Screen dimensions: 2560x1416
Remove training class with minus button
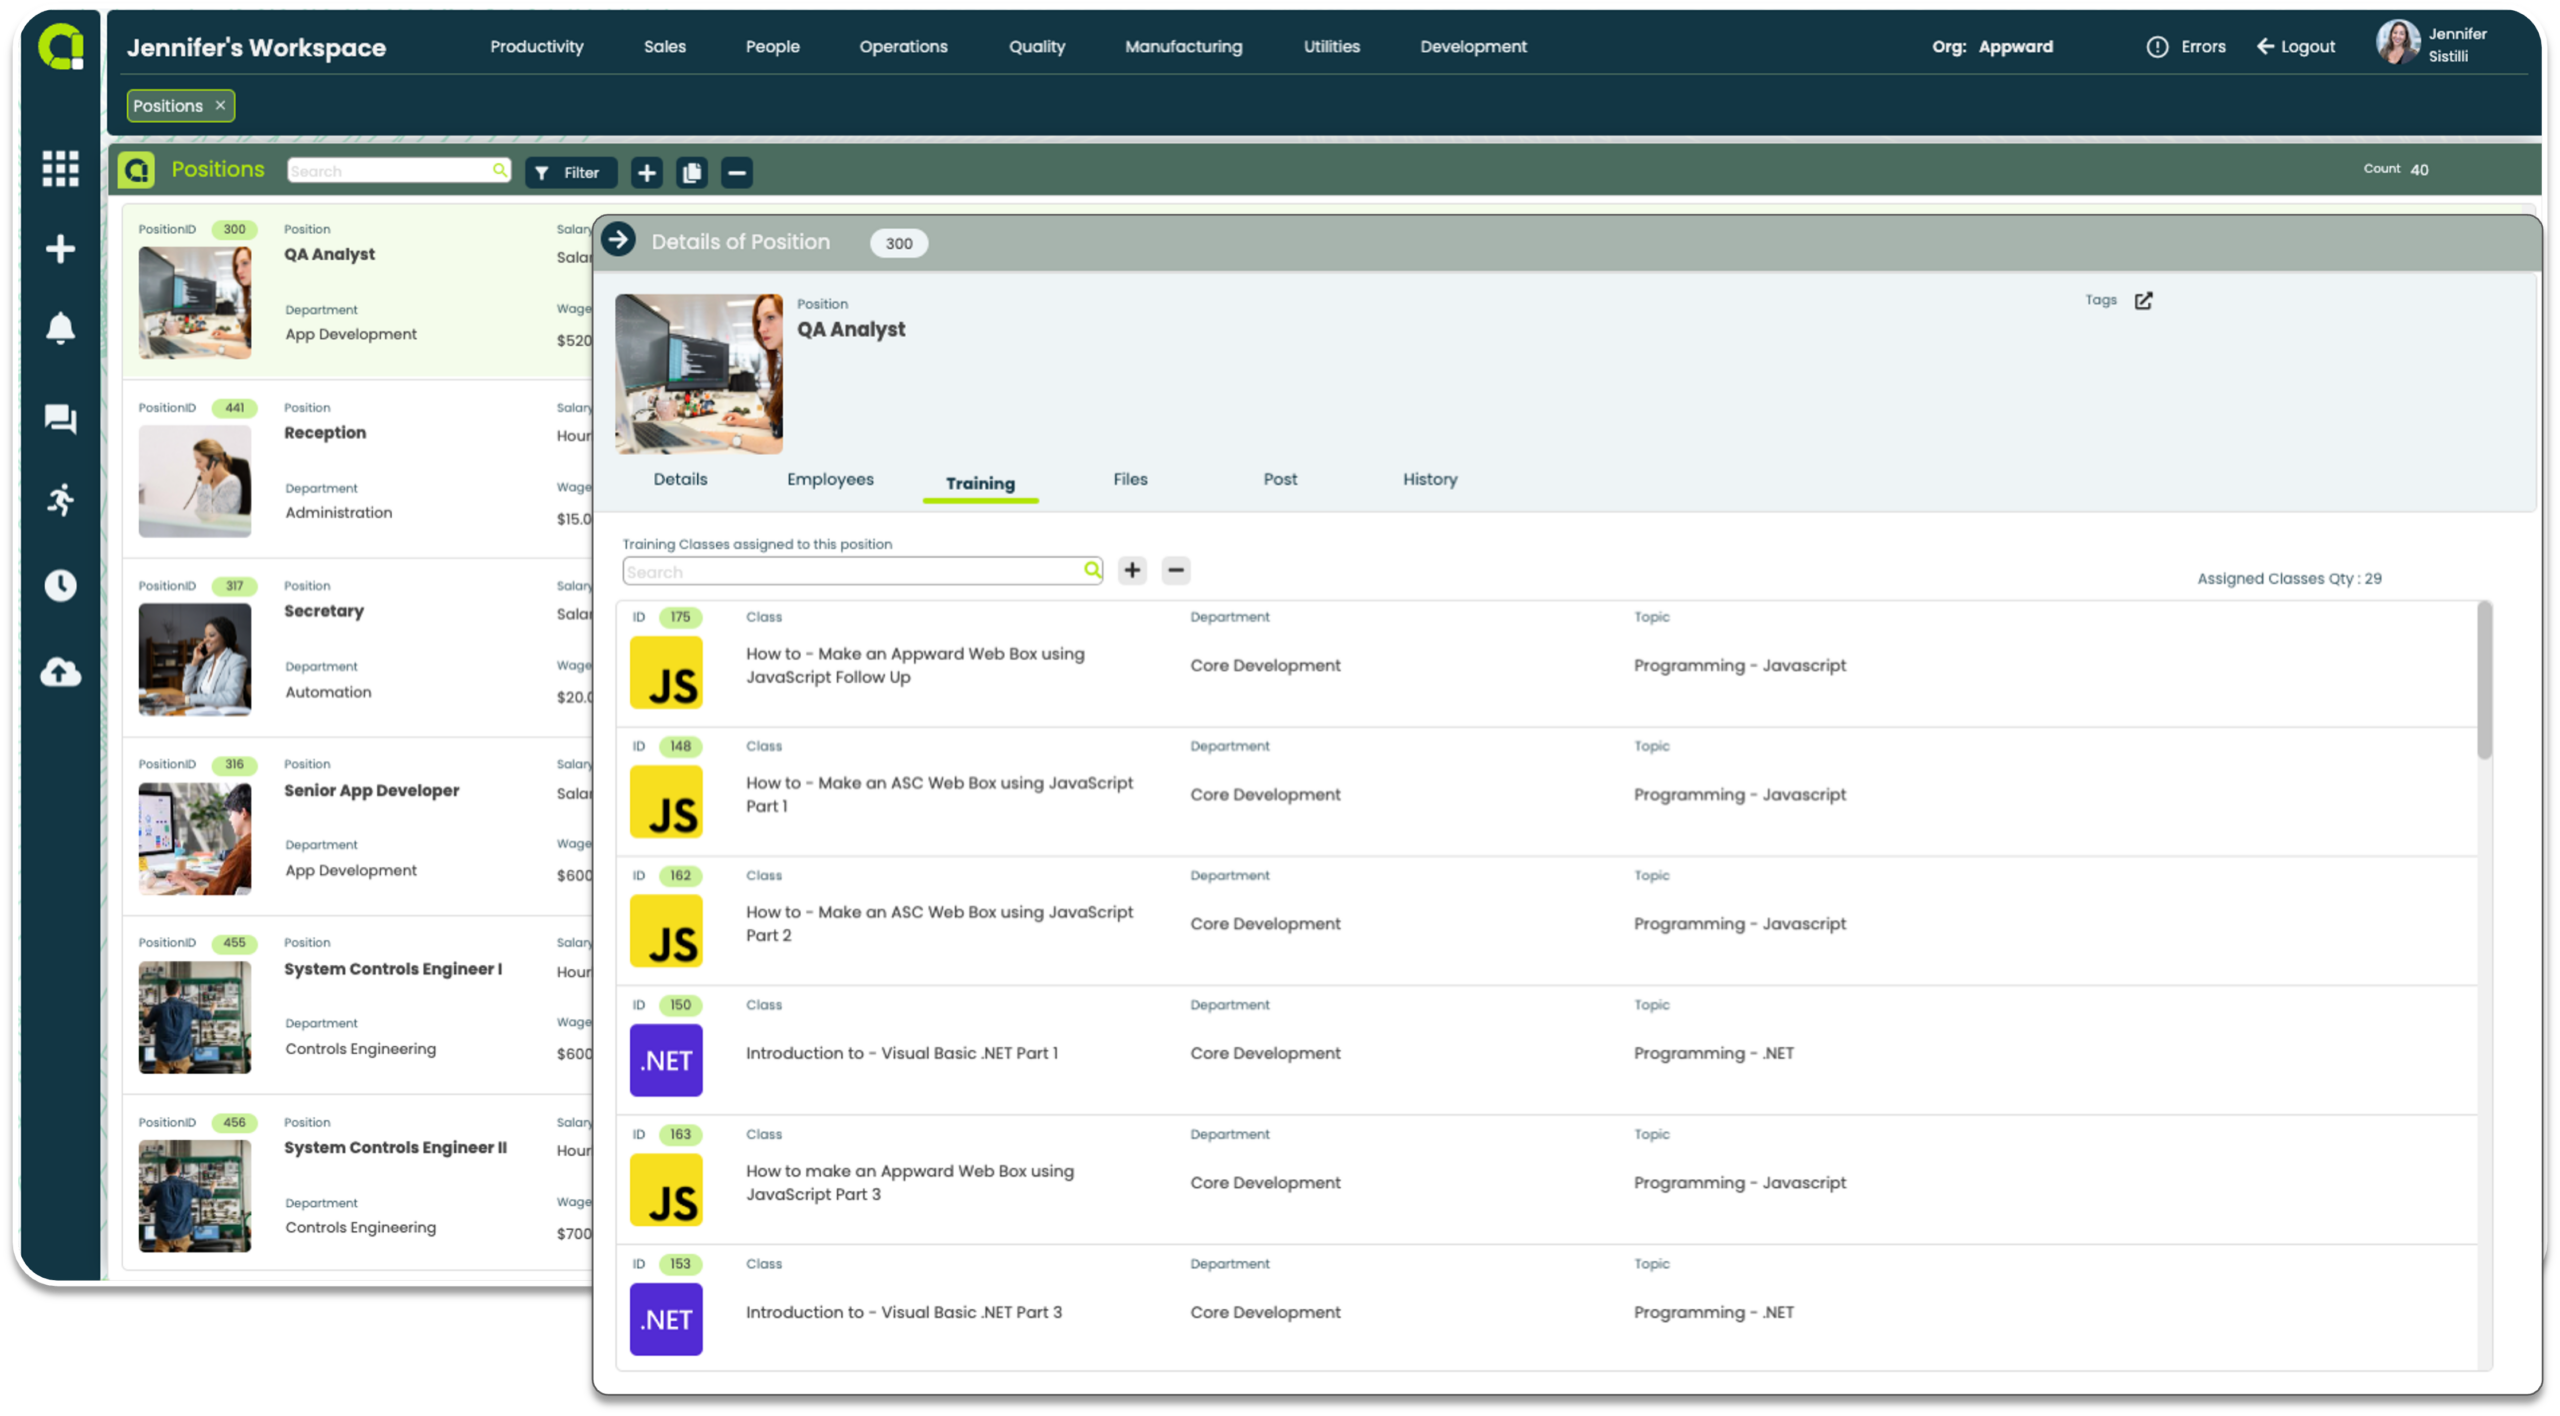1176,570
